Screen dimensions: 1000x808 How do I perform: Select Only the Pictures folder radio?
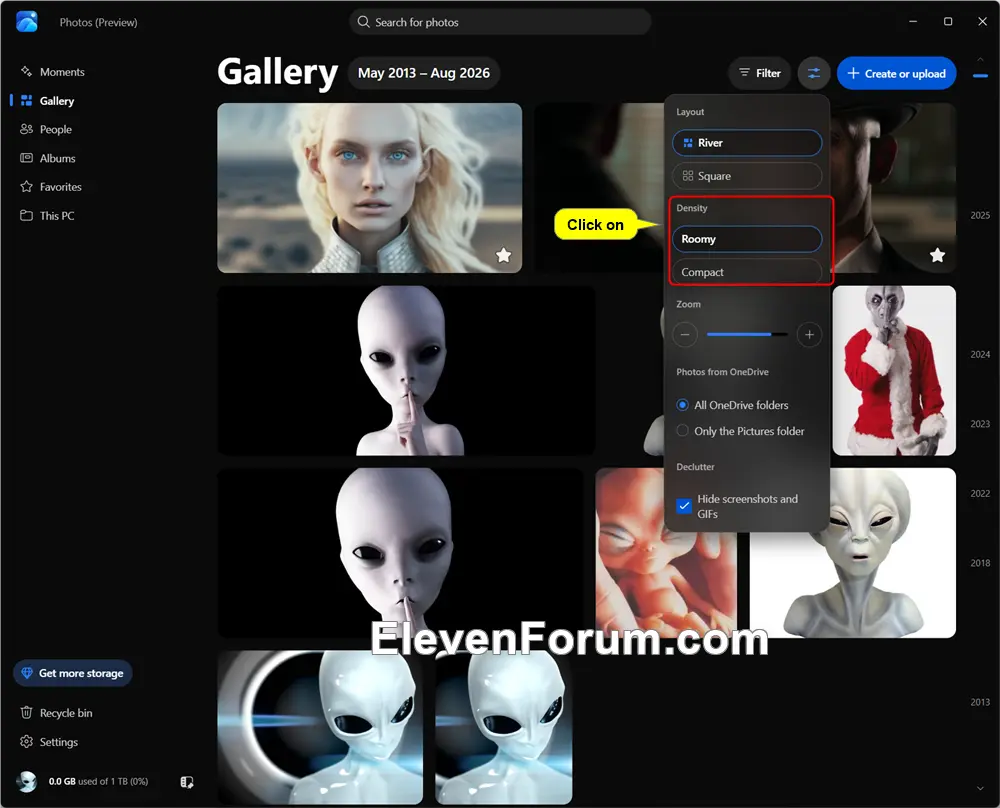[682, 430]
